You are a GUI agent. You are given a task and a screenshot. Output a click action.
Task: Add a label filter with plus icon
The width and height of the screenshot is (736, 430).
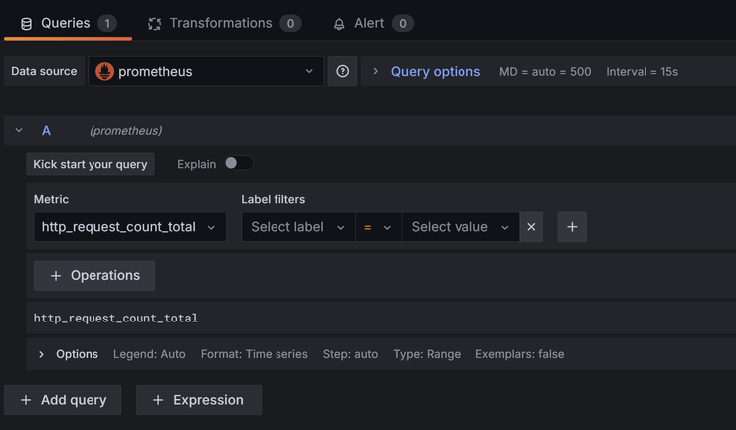(572, 227)
